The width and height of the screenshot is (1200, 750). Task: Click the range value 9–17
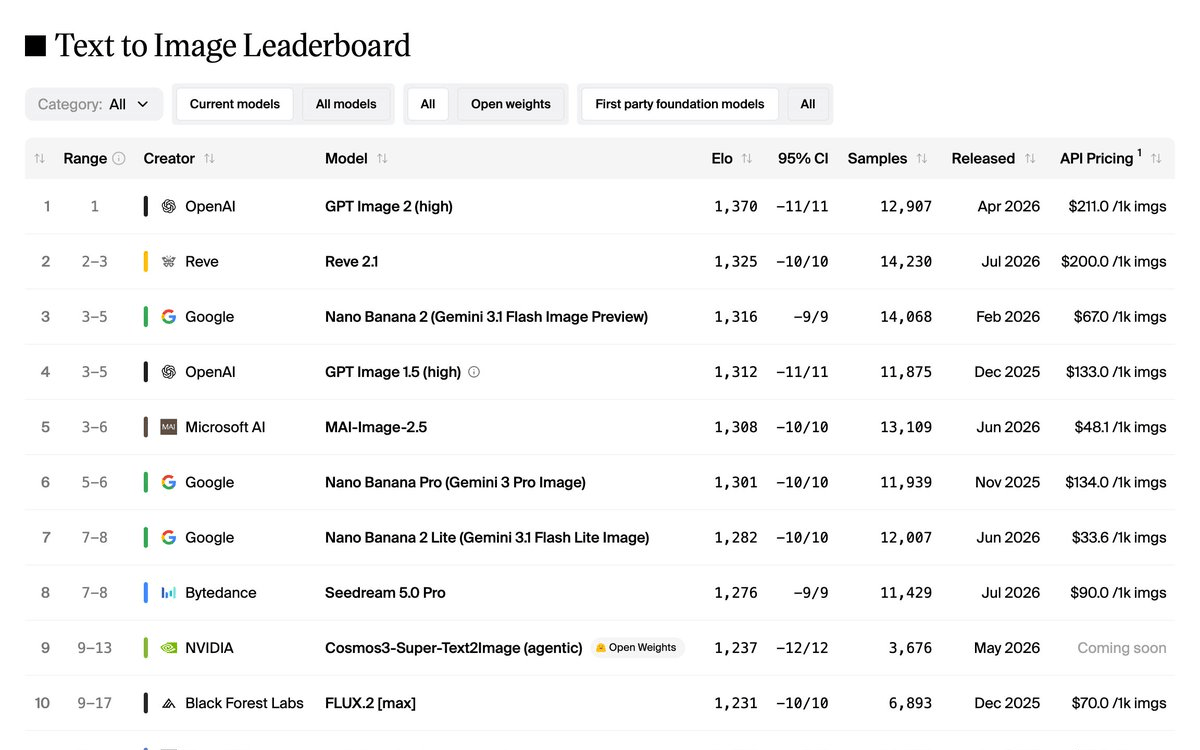(x=95, y=703)
